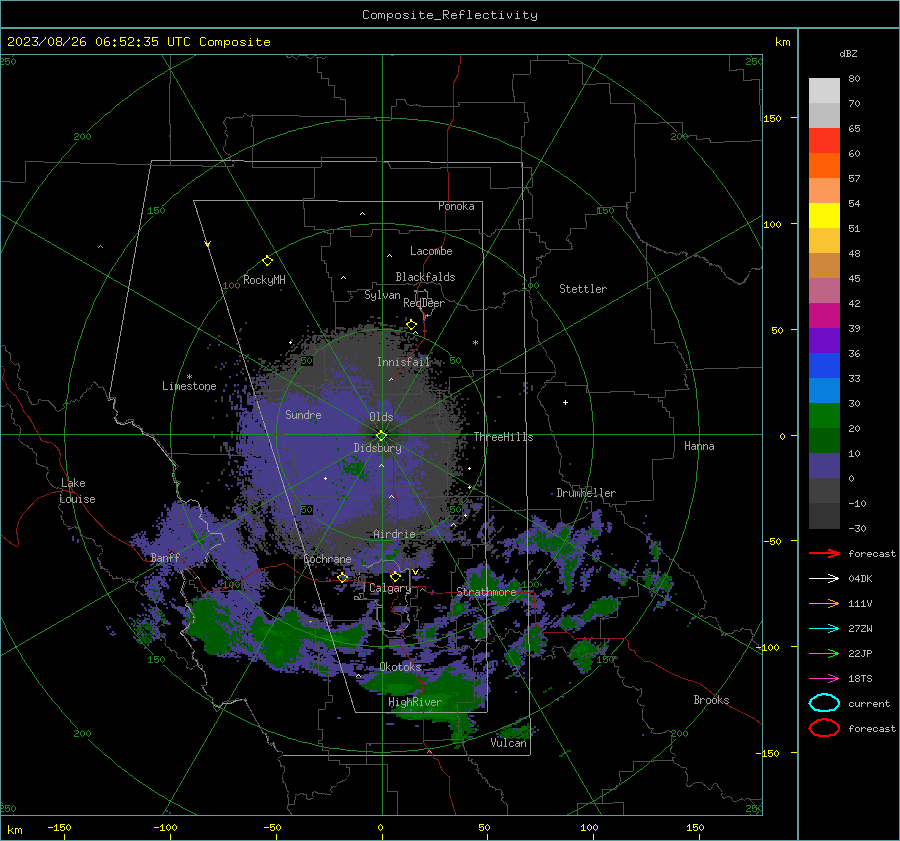The height and width of the screenshot is (841, 900).
Task: Click the white plus marker west of Hanna
Action: click(x=565, y=402)
